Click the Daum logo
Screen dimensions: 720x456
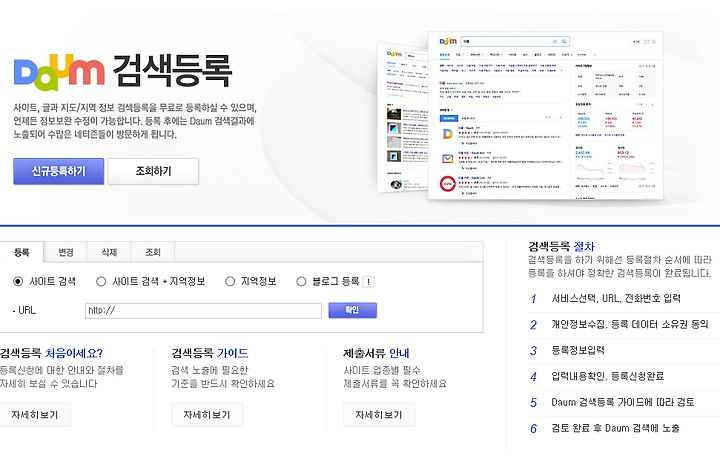59,72
